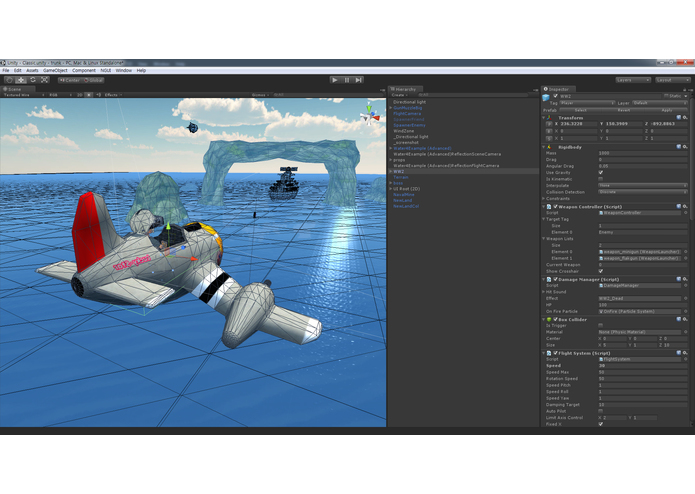The height and width of the screenshot is (494, 695).
Task: Open the File menu
Action: [6, 70]
